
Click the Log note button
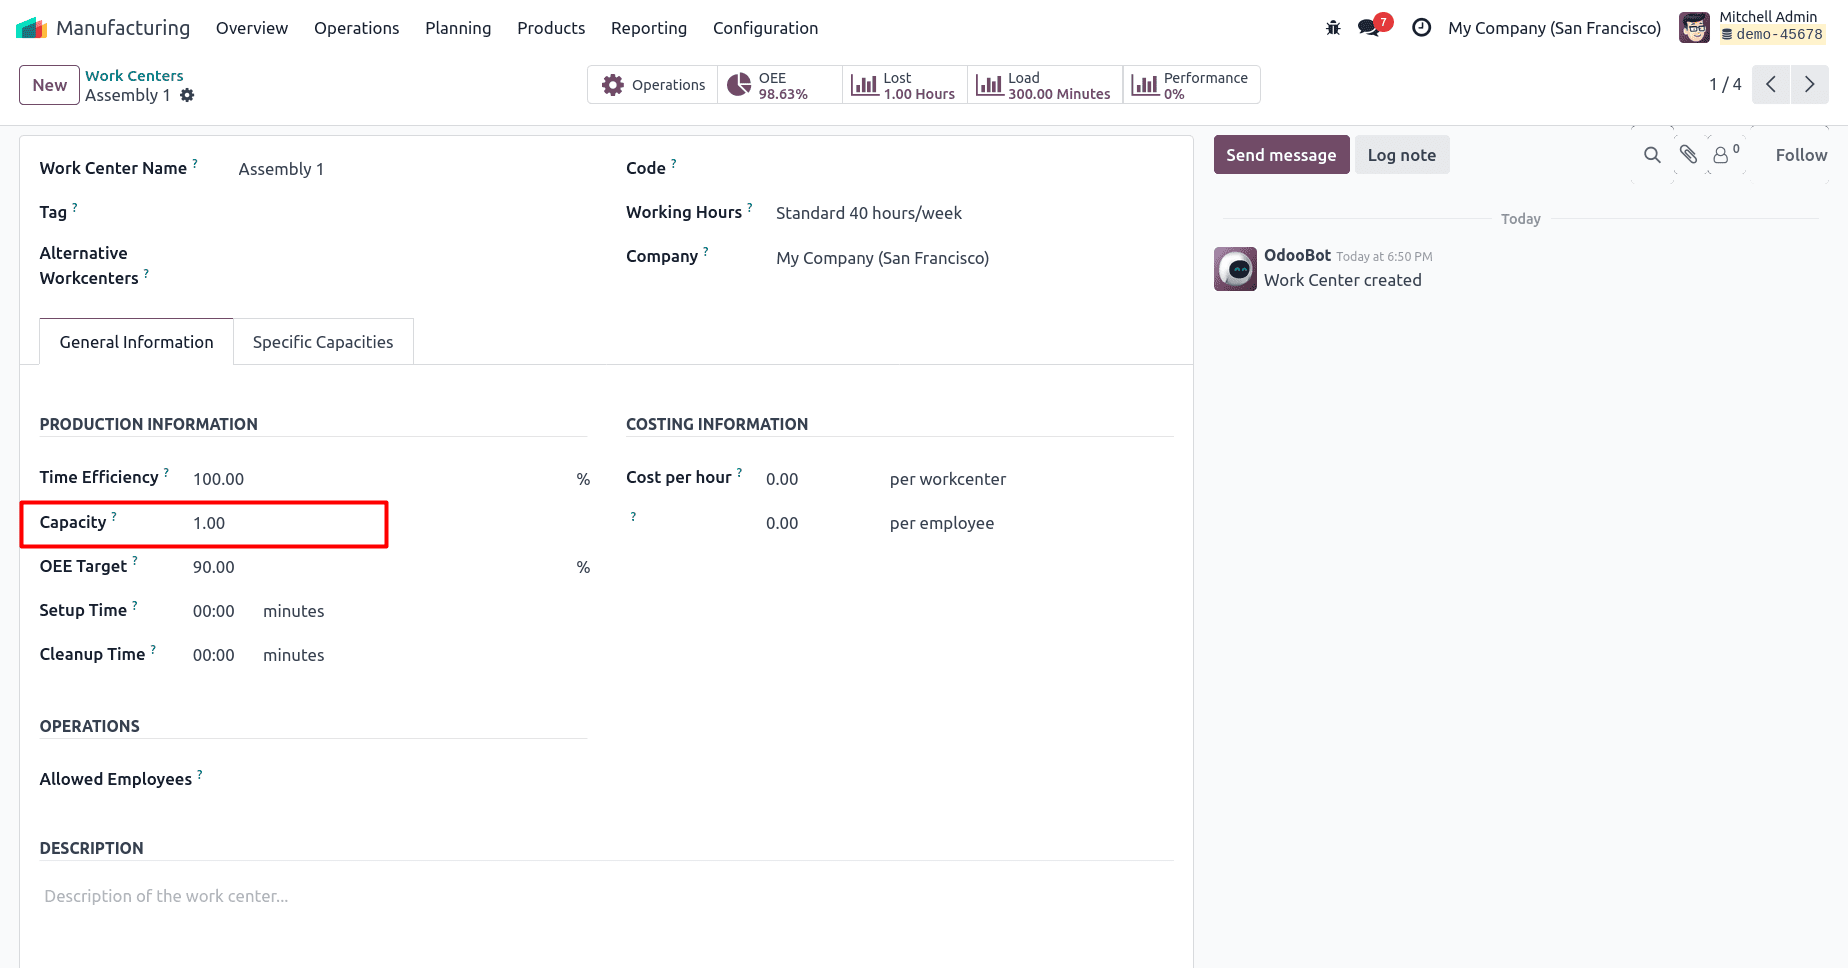(x=1401, y=155)
